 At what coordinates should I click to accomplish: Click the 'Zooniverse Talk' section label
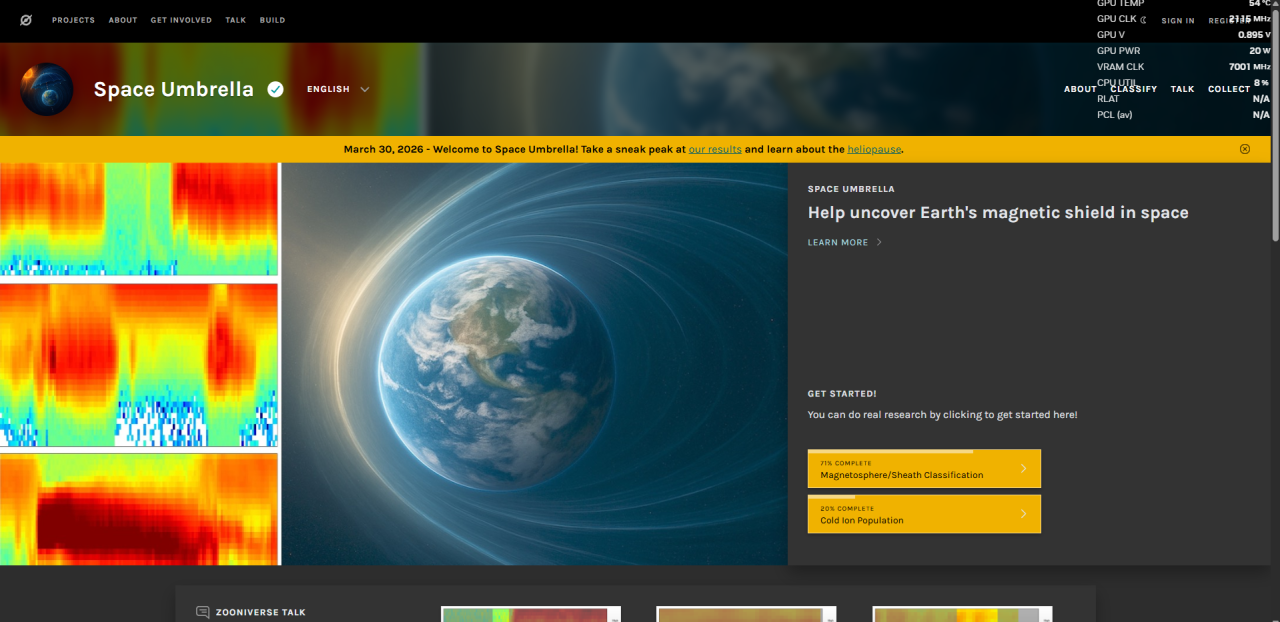[x=261, y=612]
